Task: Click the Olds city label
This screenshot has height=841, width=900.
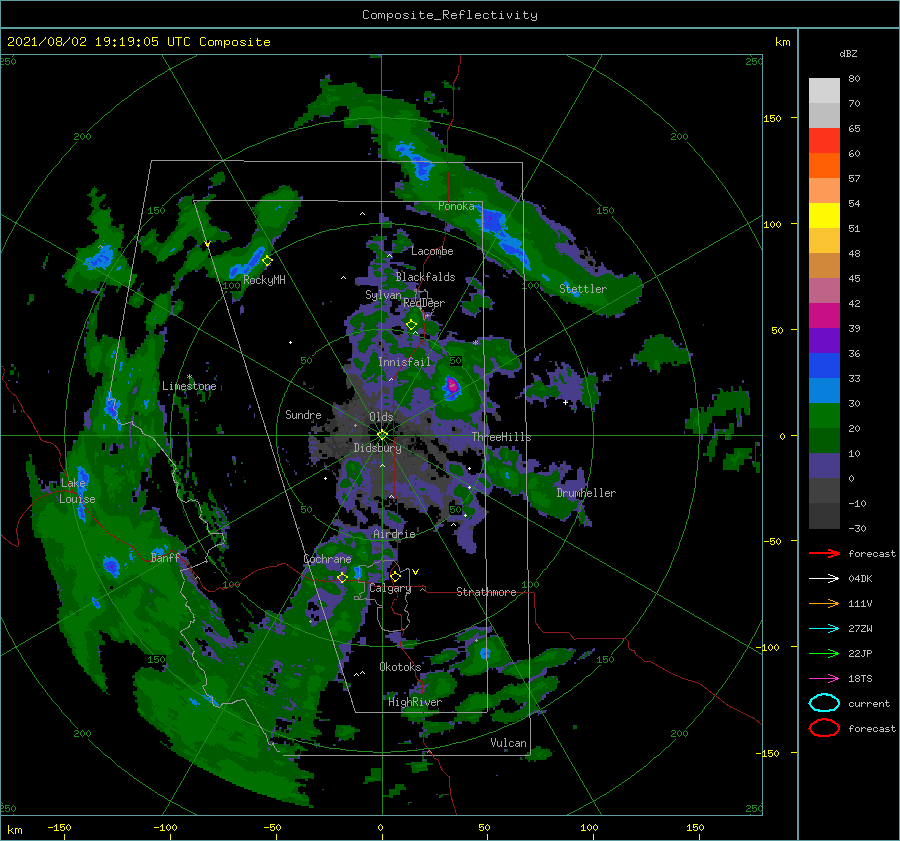Action: pyautogui.click(x=381, y=417)
